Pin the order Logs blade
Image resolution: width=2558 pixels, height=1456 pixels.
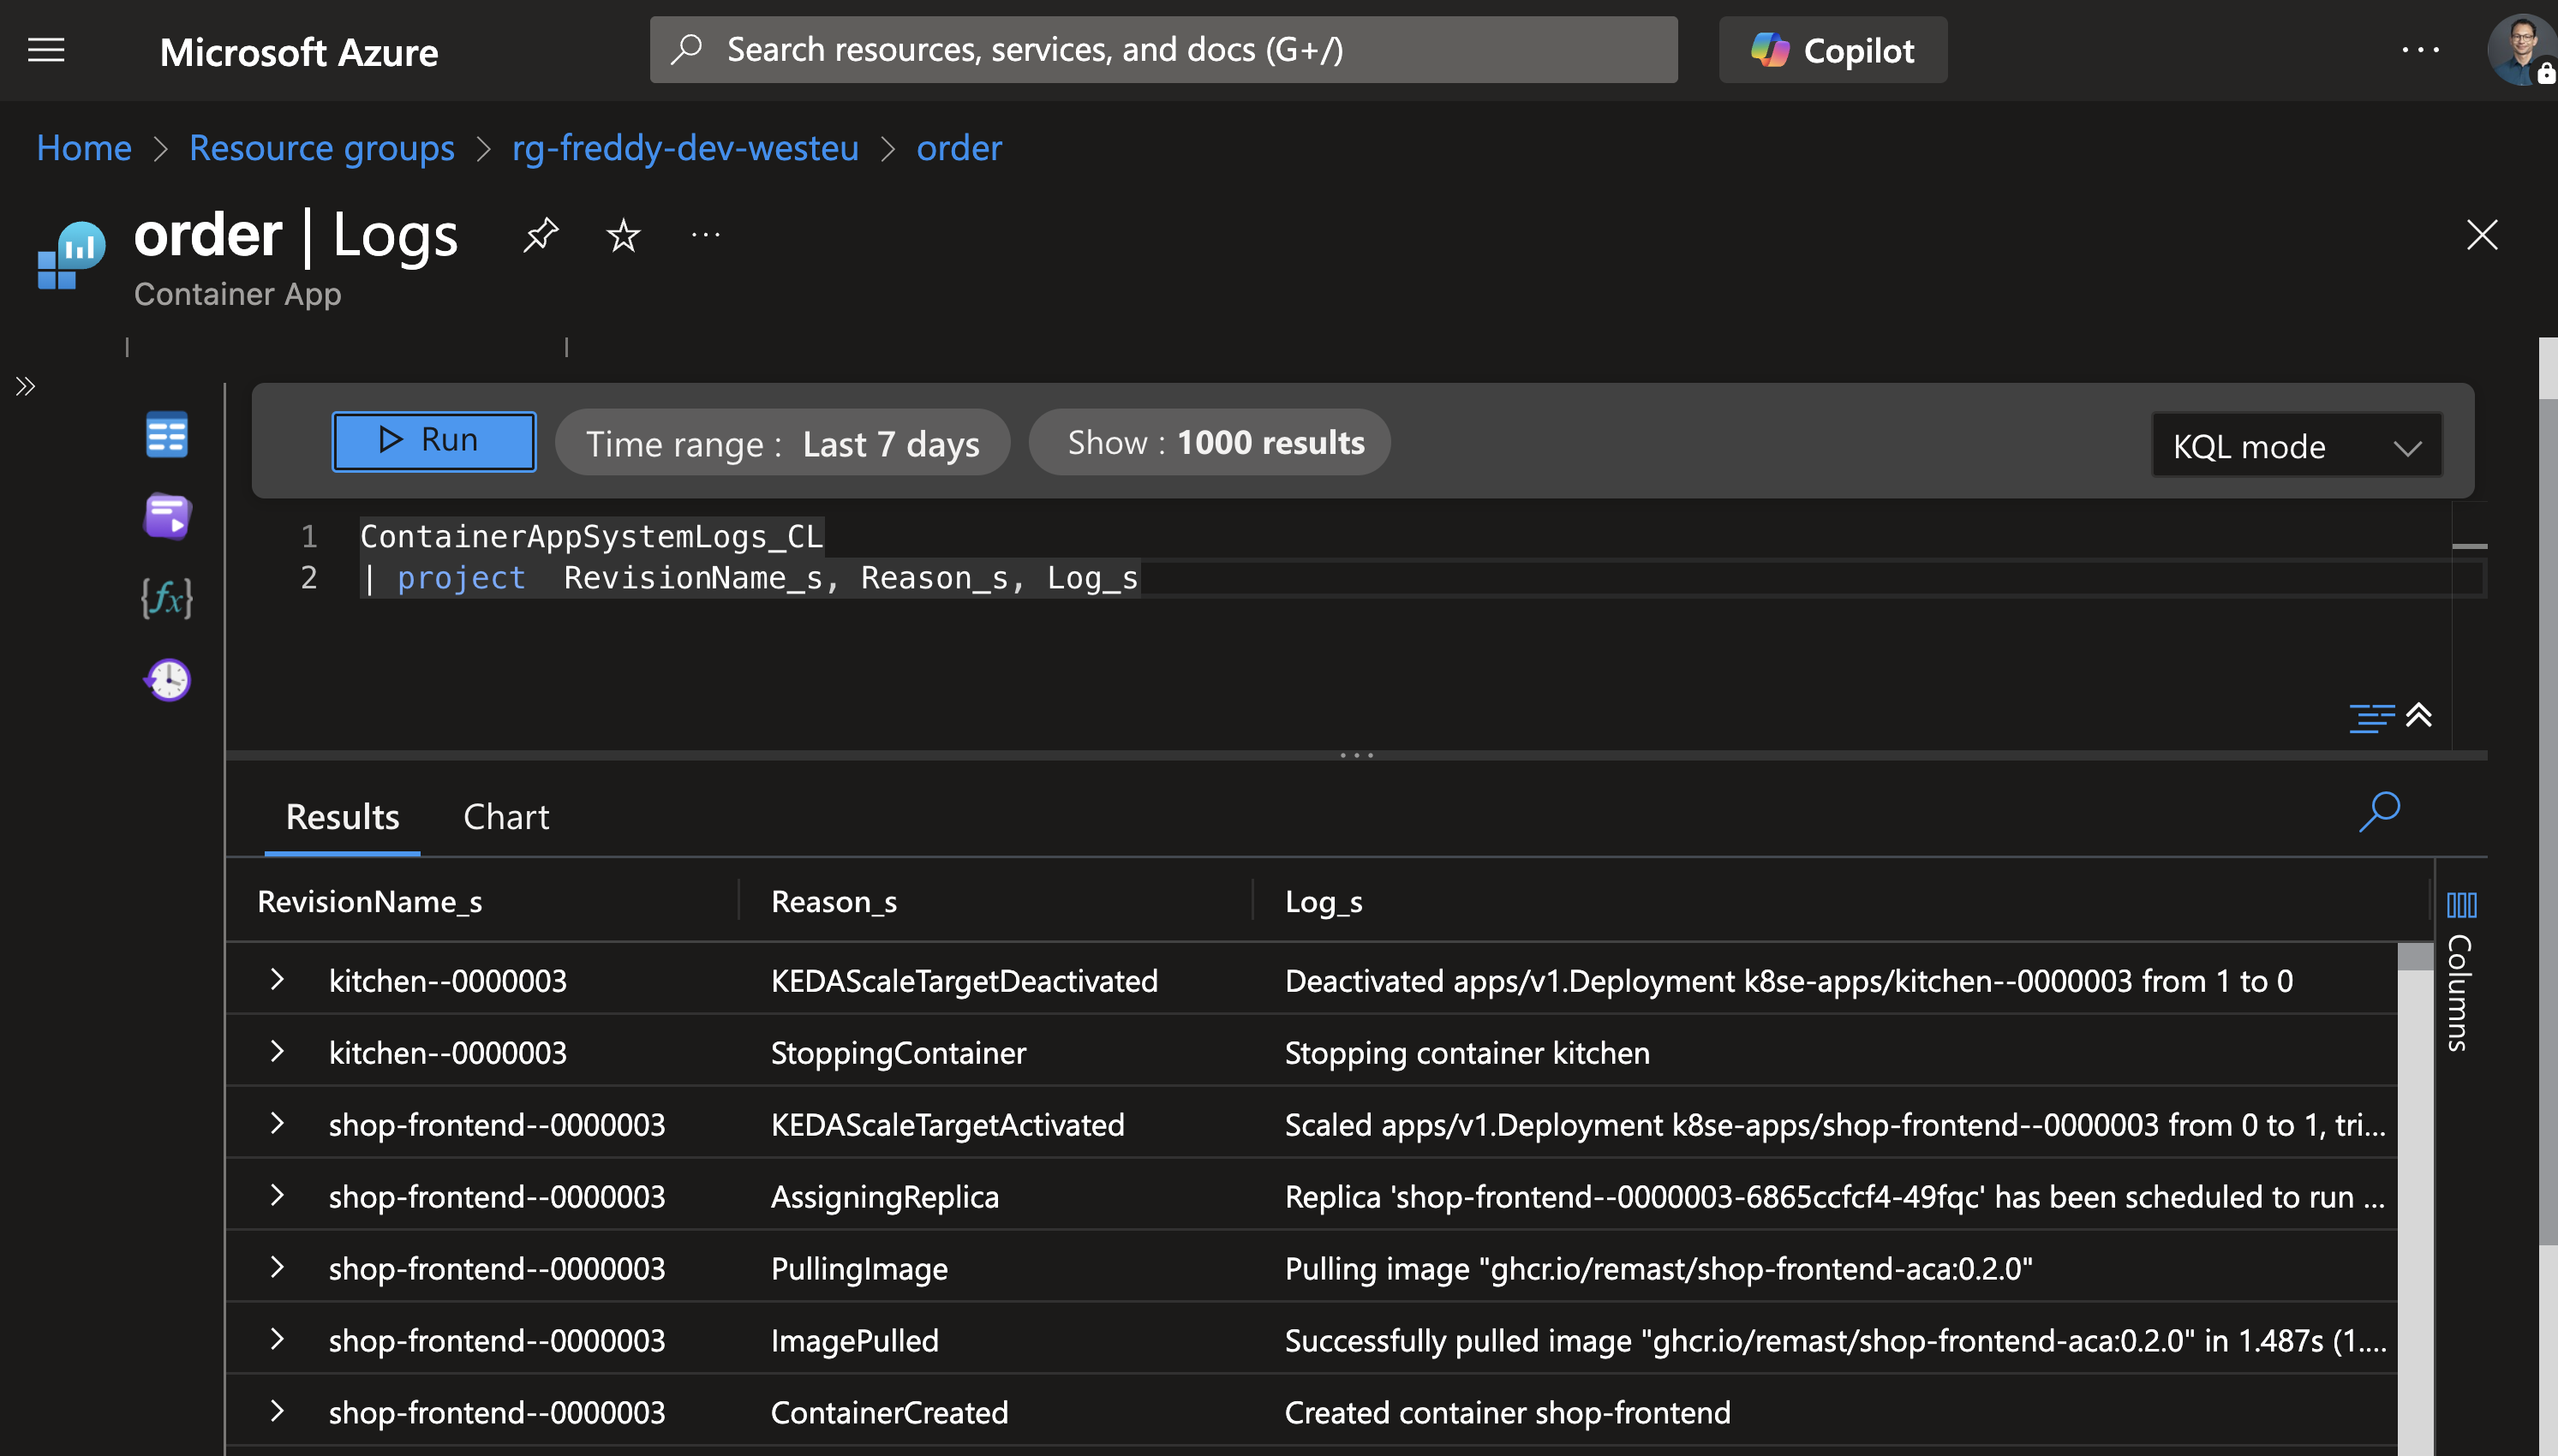pyautogui.click(x=541, y=236)
